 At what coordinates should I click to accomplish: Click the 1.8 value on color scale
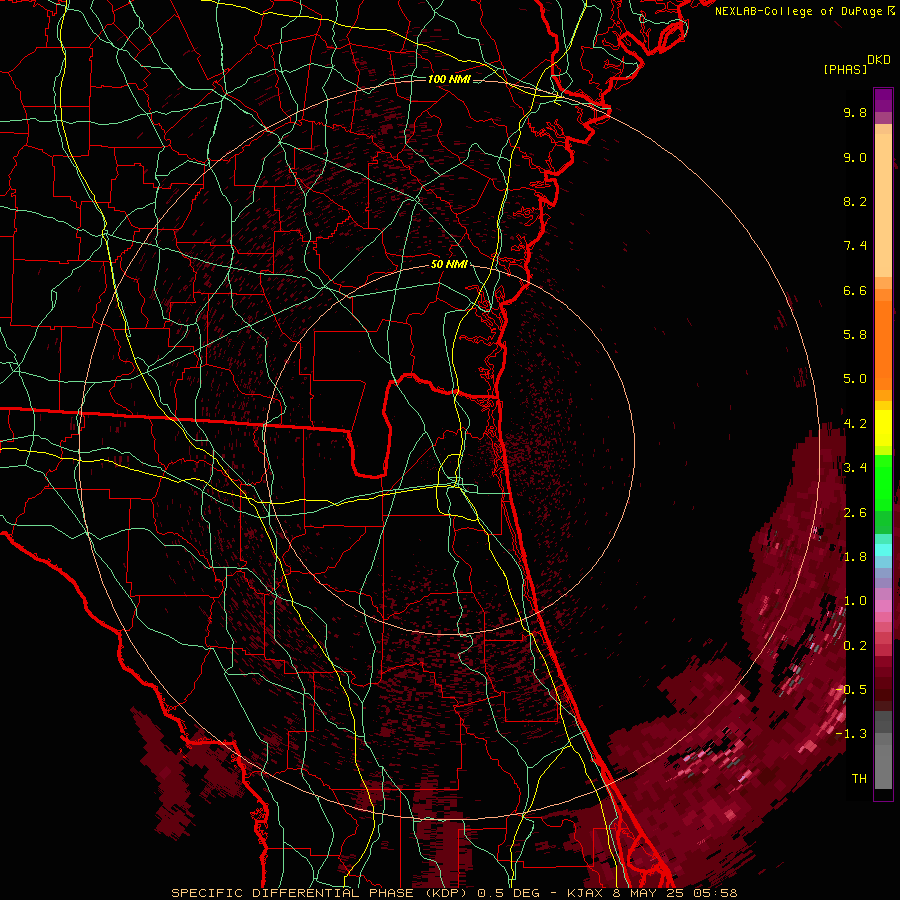(855, 557)
